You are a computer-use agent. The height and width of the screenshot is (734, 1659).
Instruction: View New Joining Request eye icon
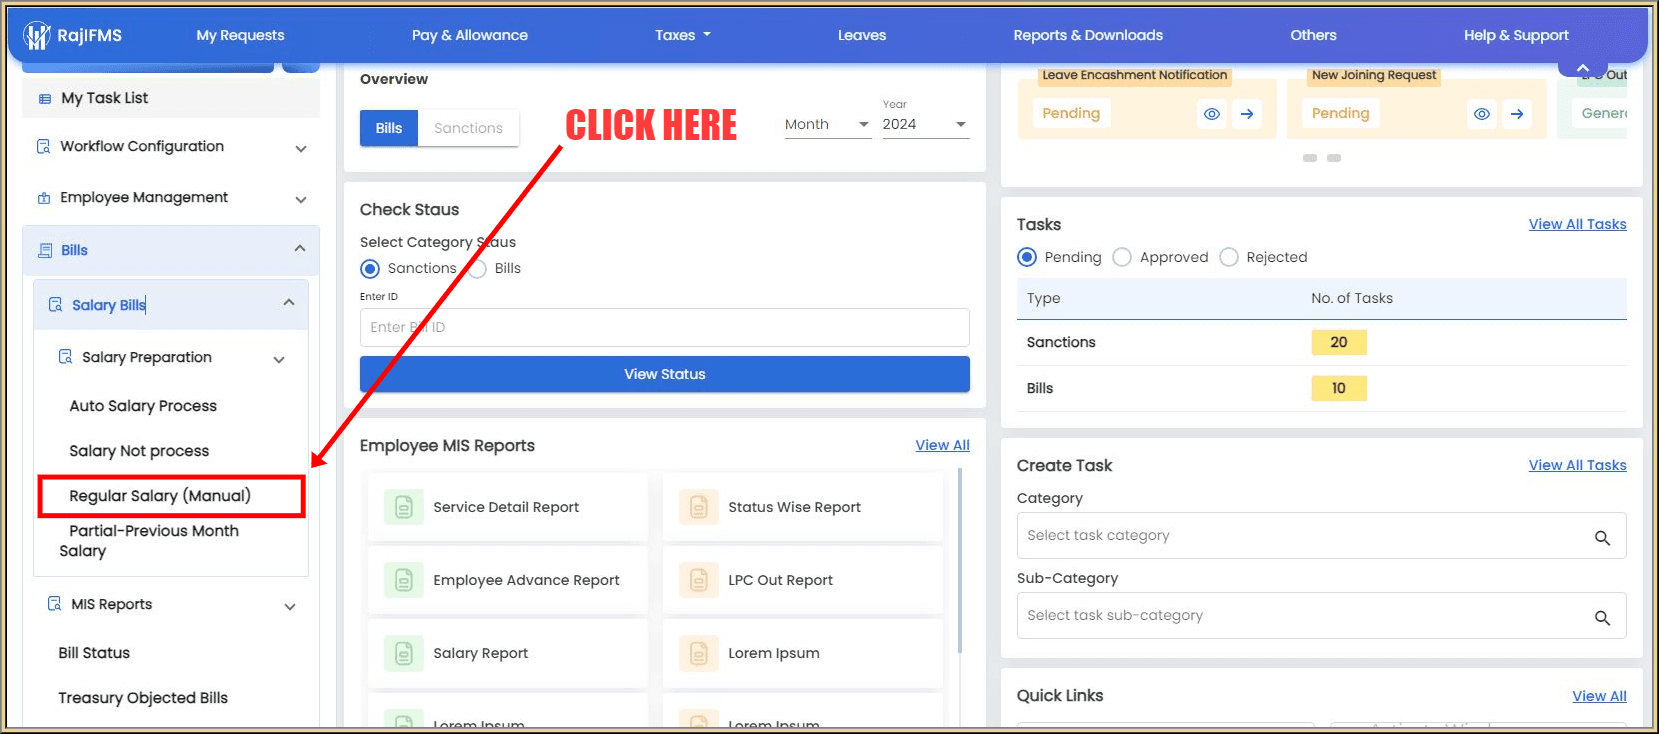point(1482,114)
